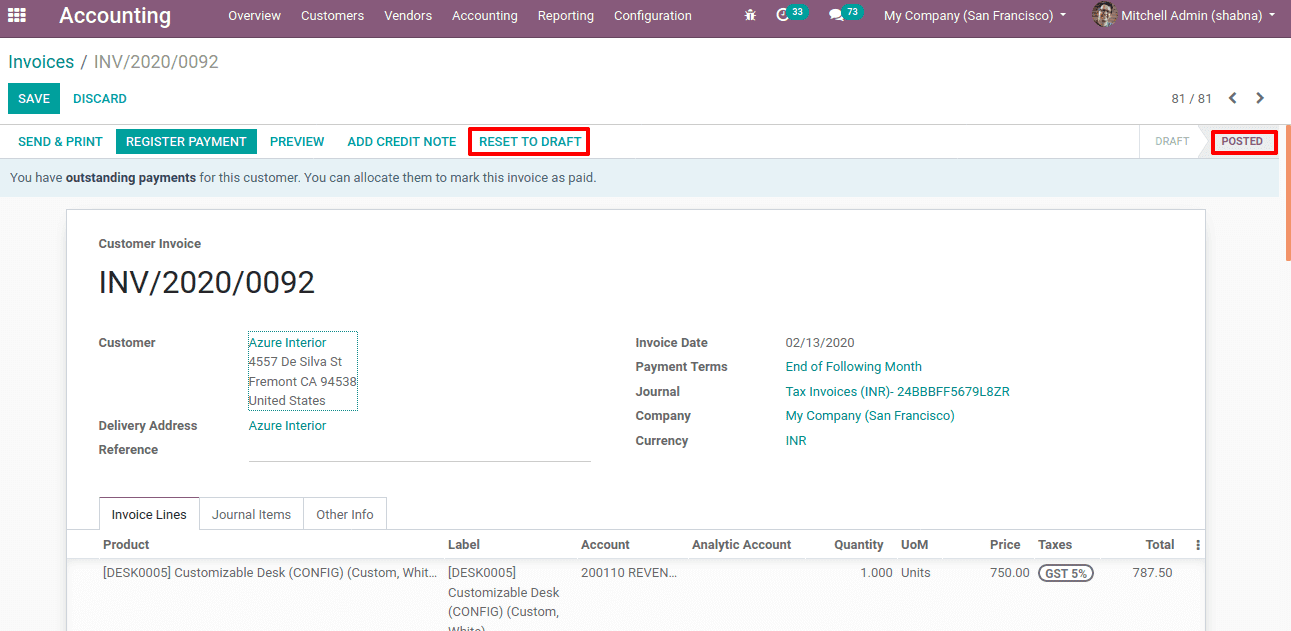1291x631 pixels.
Task: Click the outstanding payments notice banner
Action: point(639,178)
